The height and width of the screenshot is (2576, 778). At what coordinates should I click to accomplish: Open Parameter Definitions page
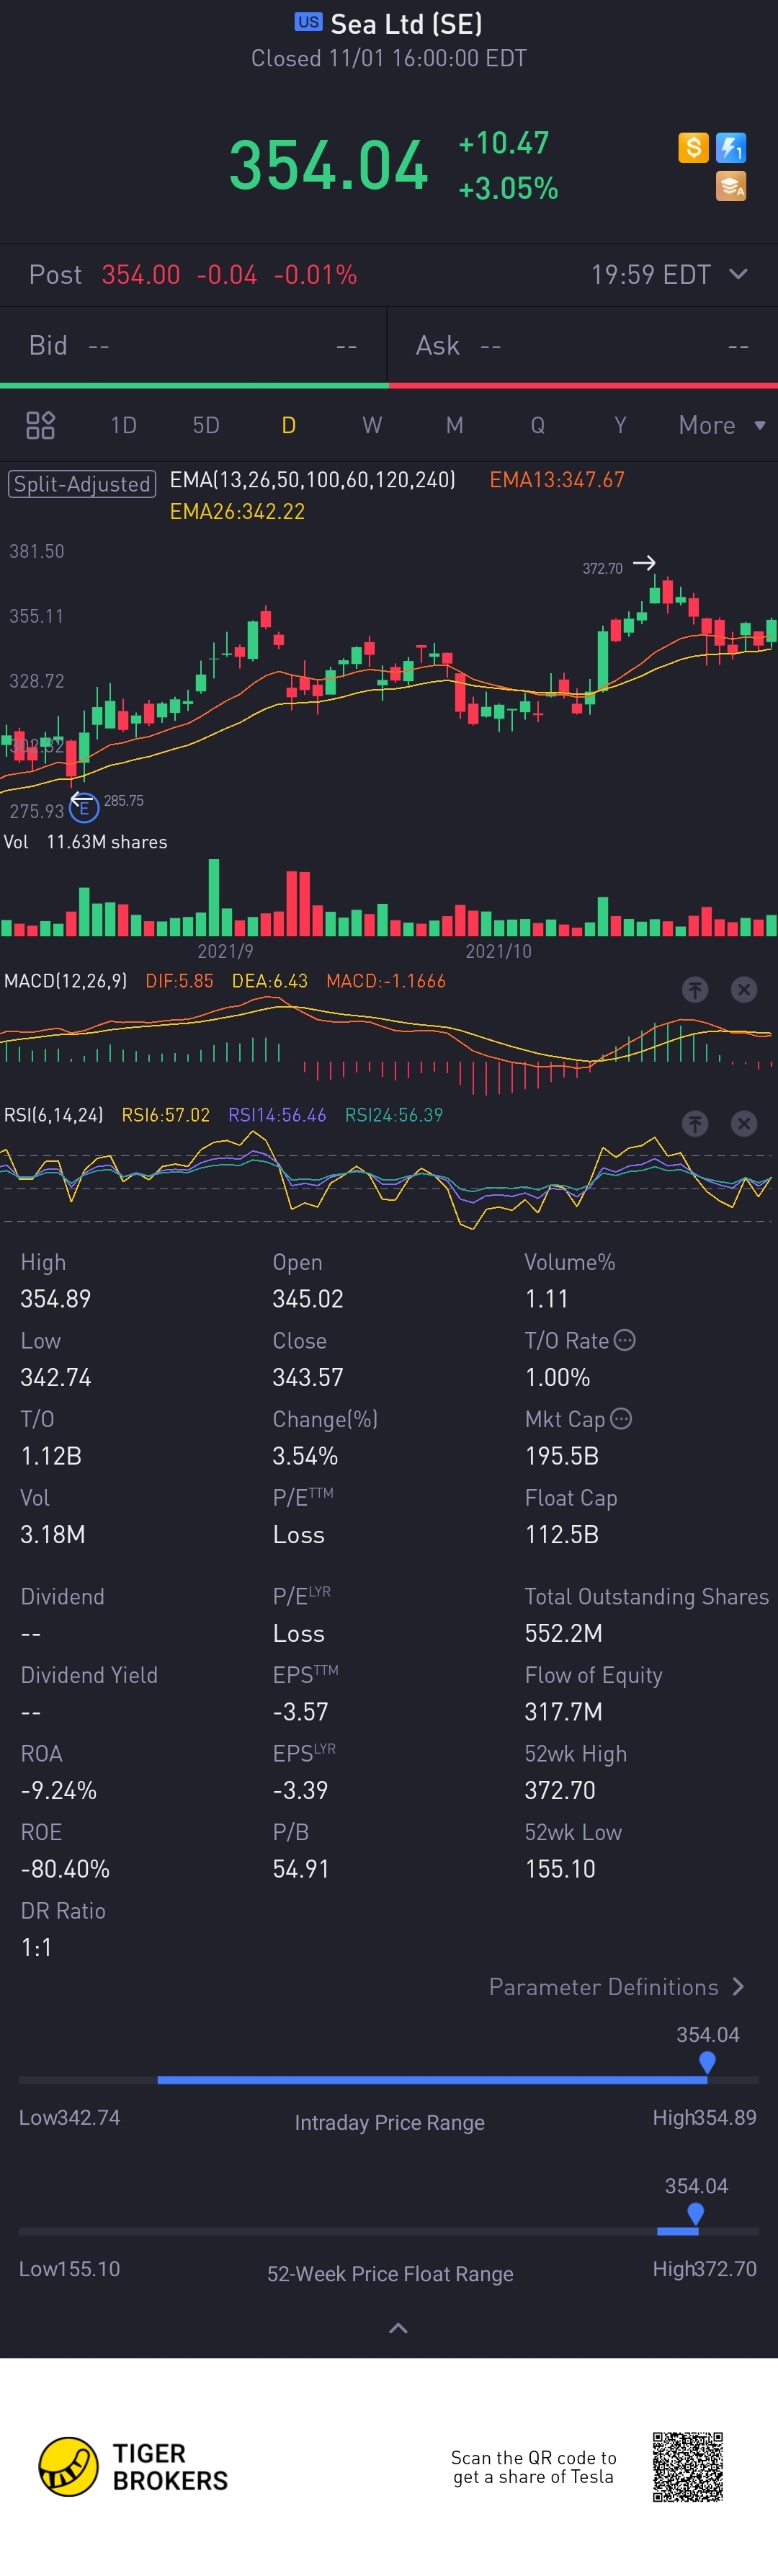point(616,1987)
